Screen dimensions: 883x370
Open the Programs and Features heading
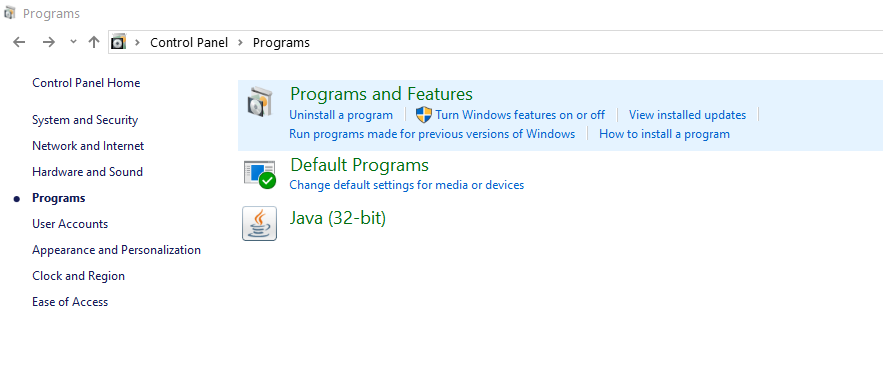(381, 93)
